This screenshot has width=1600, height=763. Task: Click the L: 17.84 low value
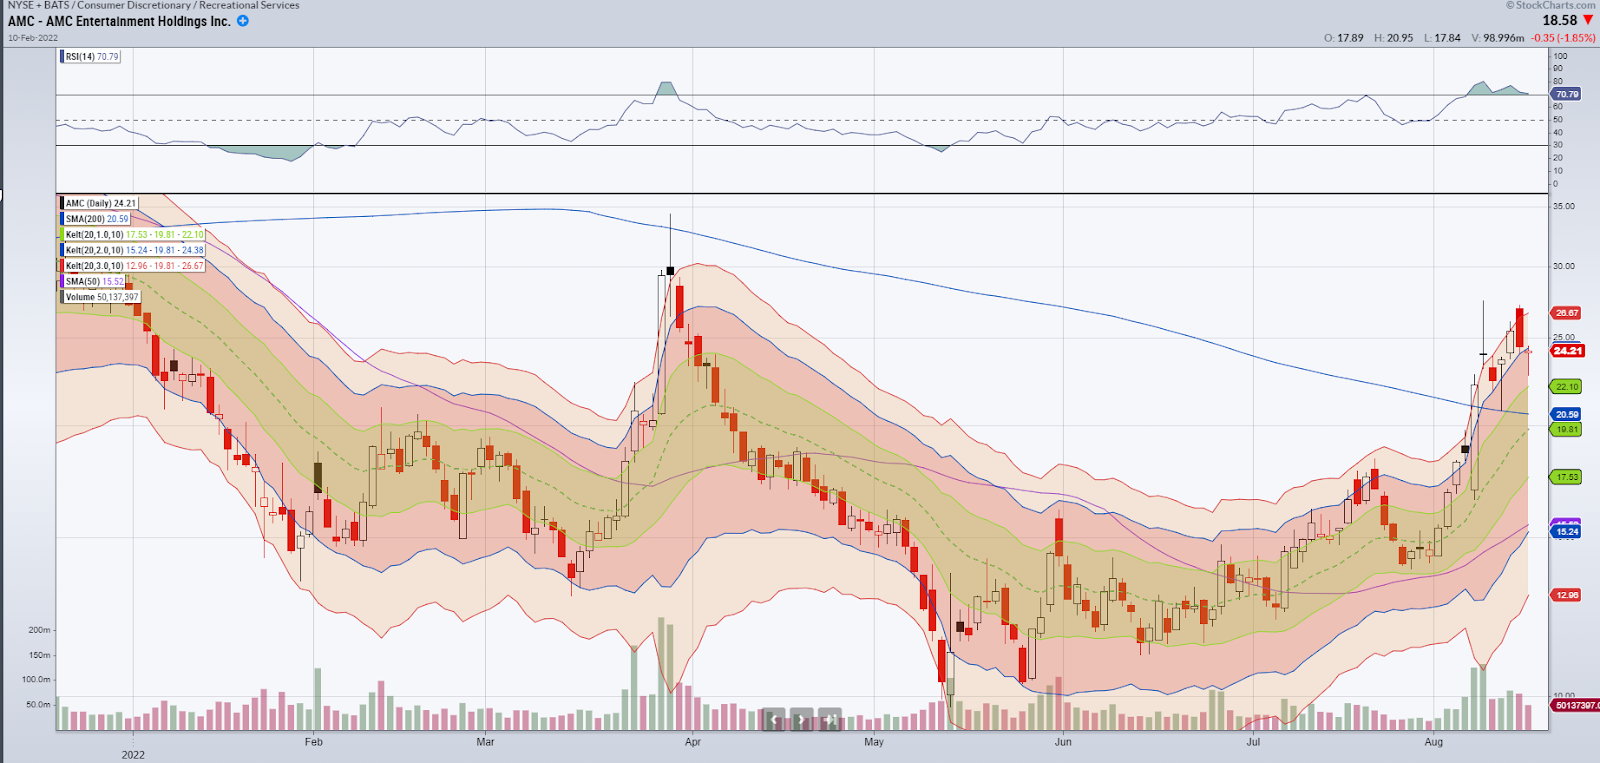pyautogui.click(x=1442, y=38)
